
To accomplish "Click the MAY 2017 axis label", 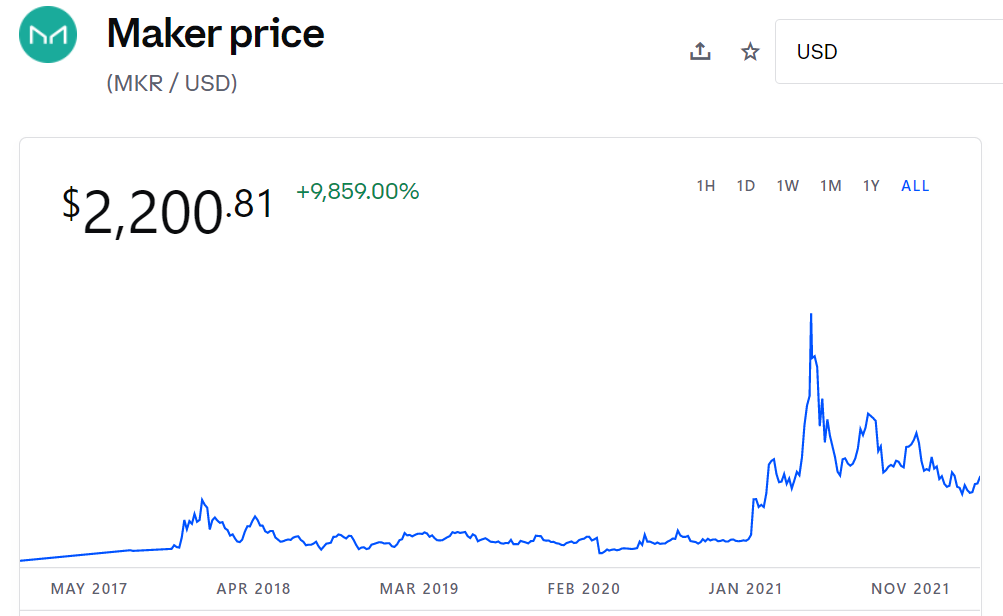I will (x=89, y=589).
